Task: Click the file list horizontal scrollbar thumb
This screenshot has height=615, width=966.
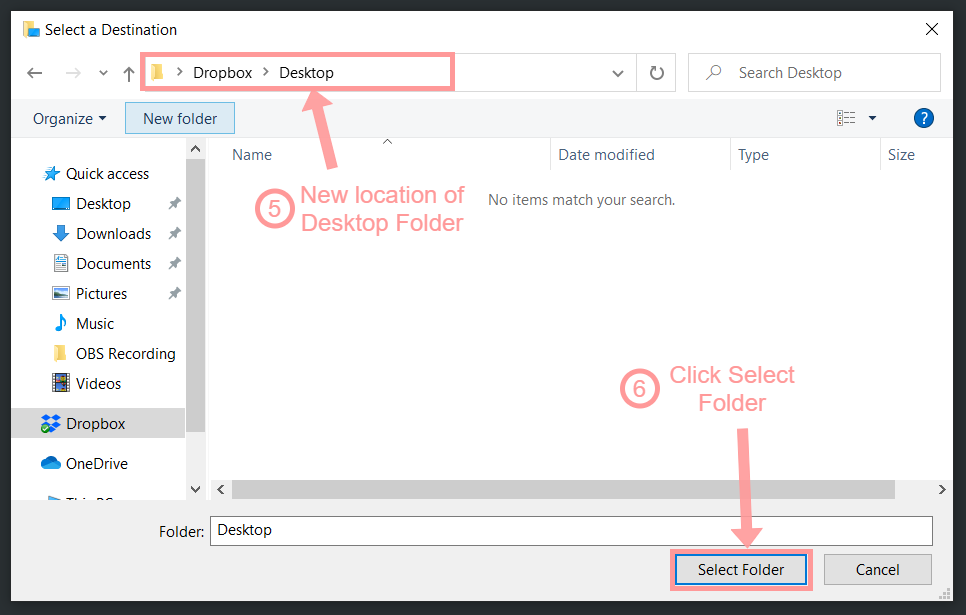Action: 563,490
